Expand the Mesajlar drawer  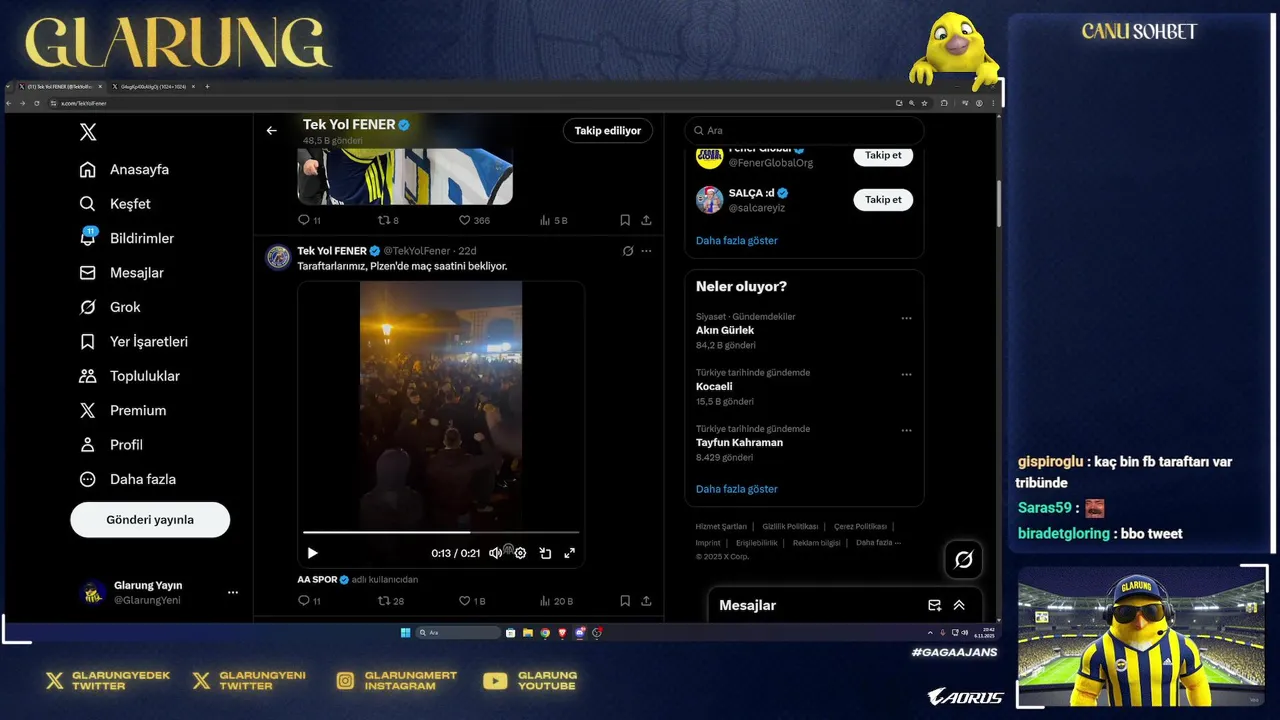pos(959,605)
